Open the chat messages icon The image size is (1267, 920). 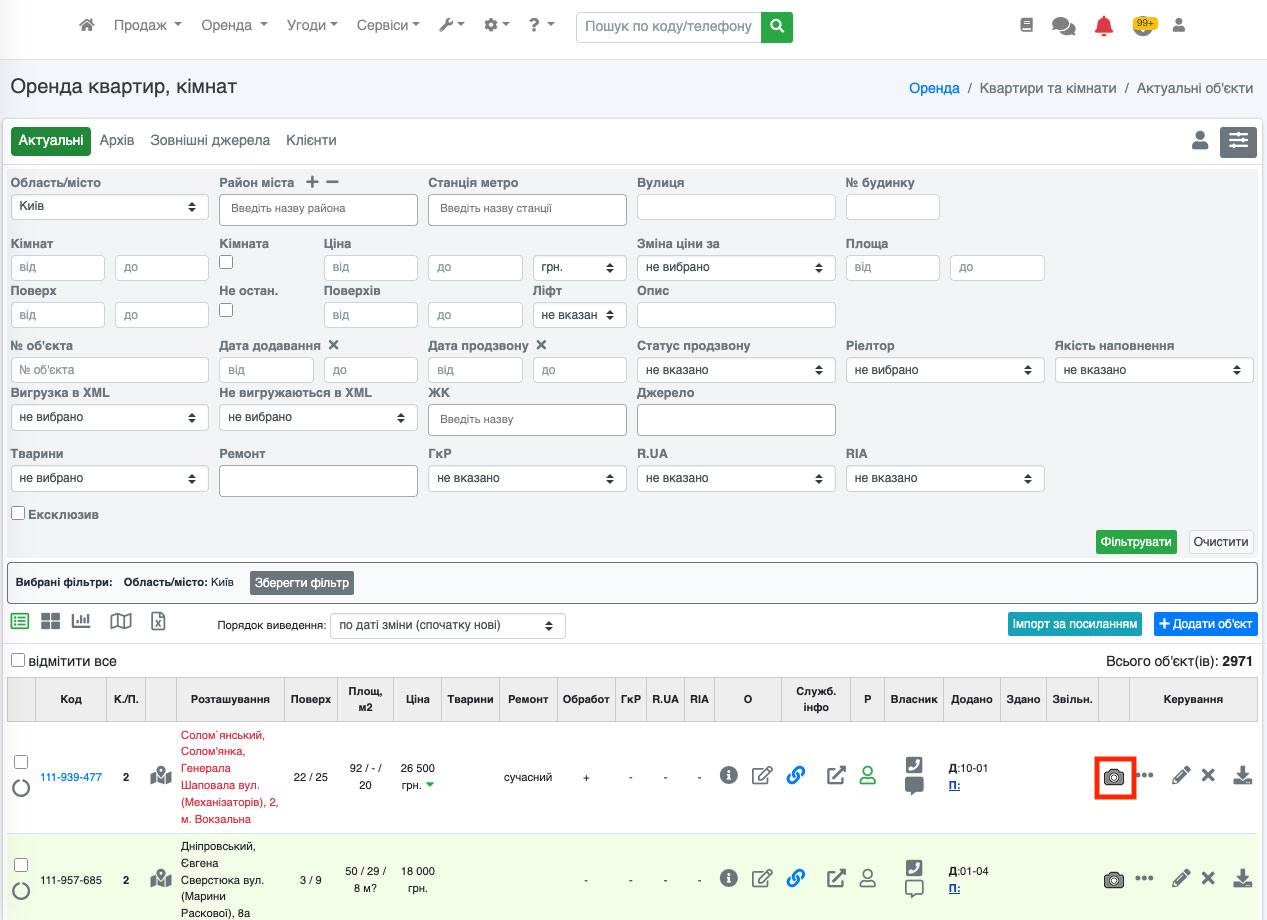(1063, 26)
